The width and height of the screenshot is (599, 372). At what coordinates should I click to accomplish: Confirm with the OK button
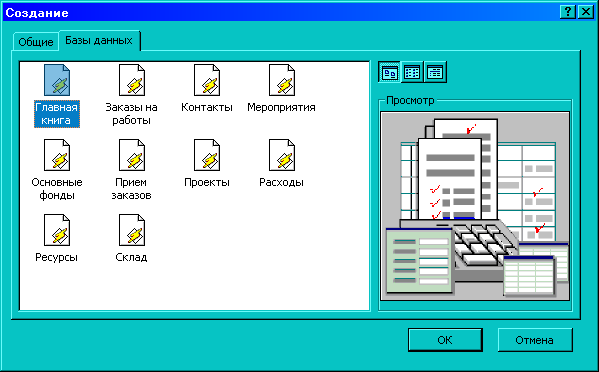click(445, 340)
